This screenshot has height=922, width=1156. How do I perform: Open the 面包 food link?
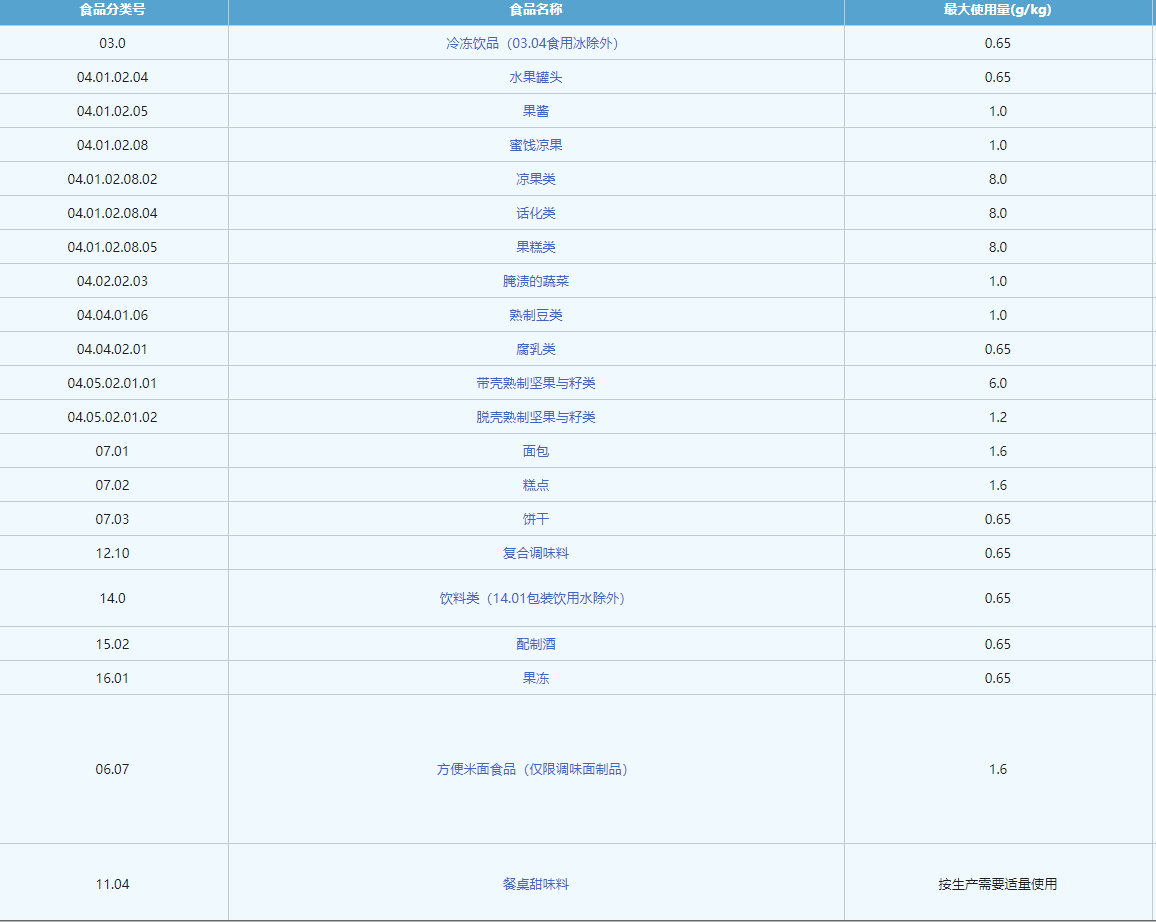[535, 451]
